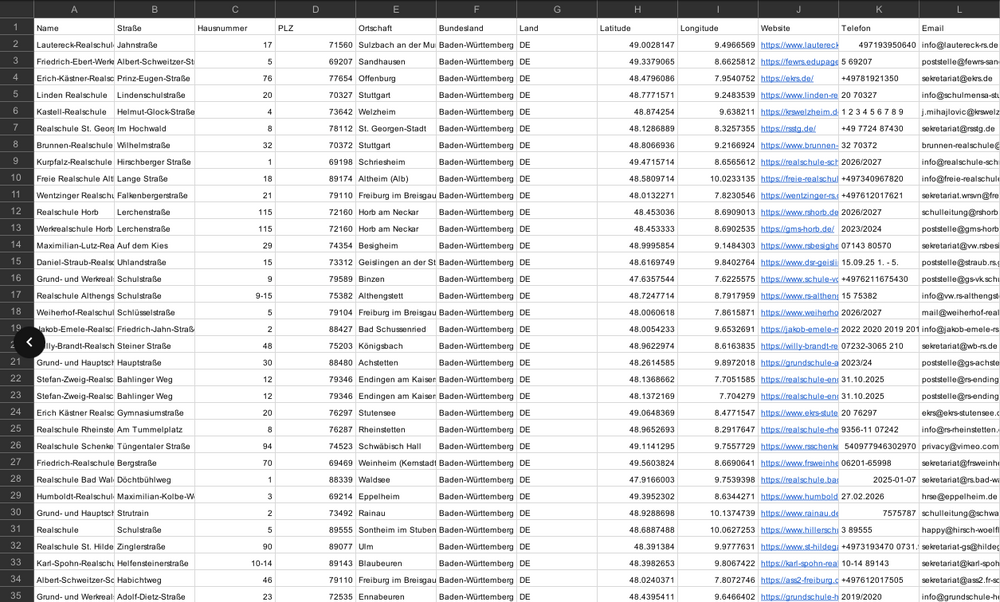Open the krswelzheim website link
The height and width of the screenshot is (602, 1000).
pos(799,112)
